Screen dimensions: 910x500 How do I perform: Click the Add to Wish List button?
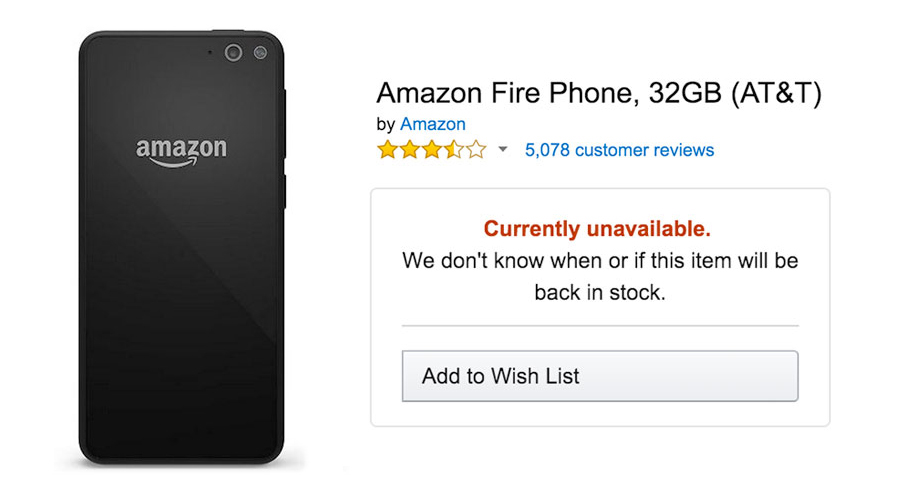point(600,376)
